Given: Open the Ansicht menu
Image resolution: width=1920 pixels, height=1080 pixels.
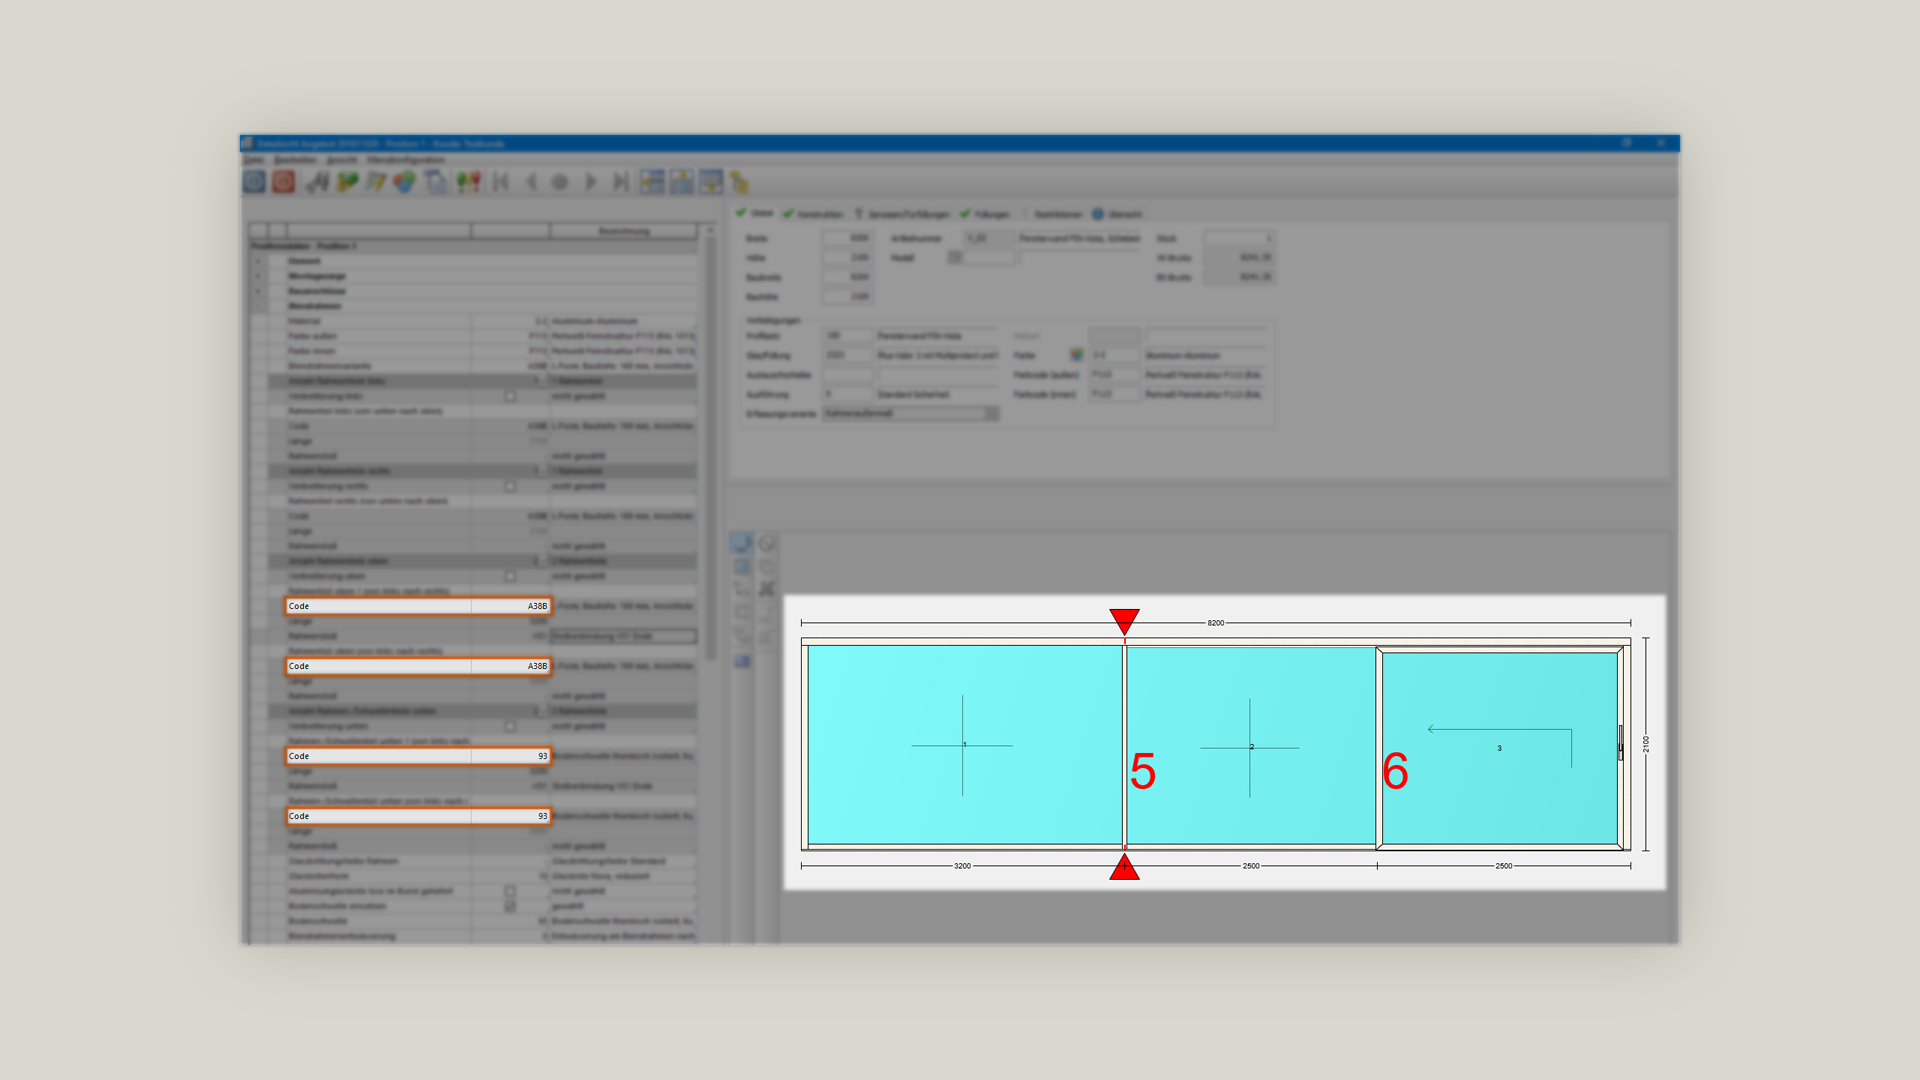Looking at the screenshot, I should (x=342, y=160).
